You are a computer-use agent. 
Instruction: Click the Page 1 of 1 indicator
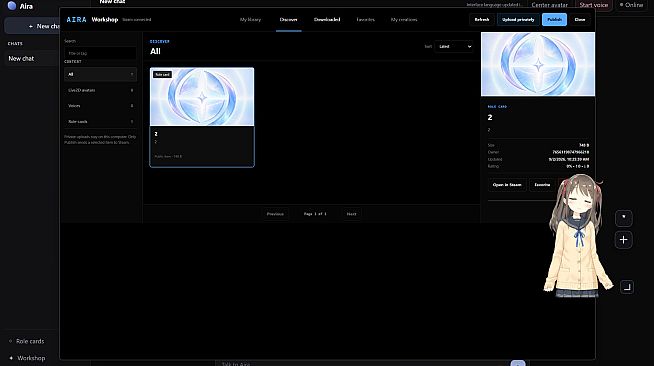coord(315,214)
